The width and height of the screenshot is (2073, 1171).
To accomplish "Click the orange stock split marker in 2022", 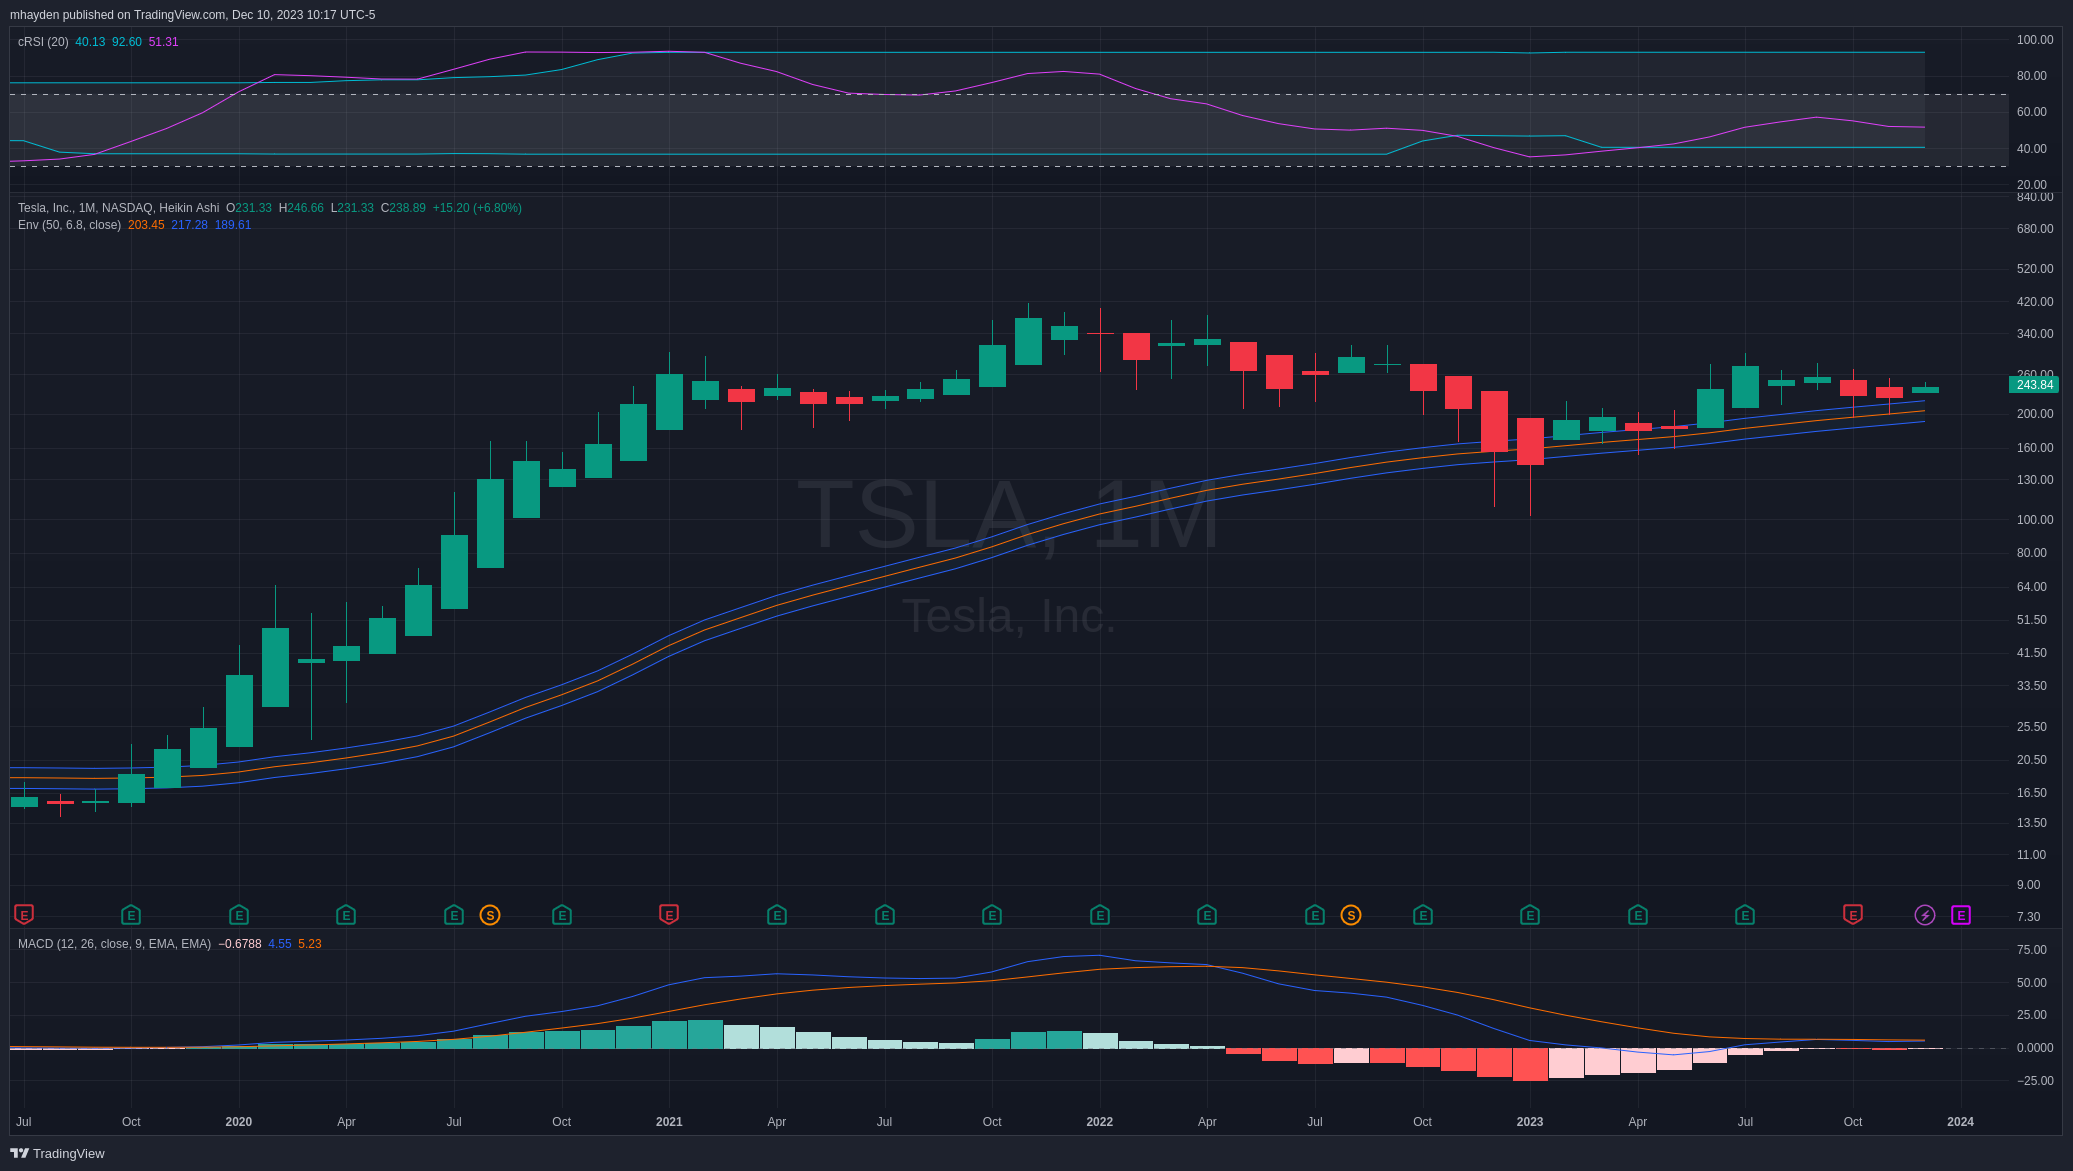I will 1351,915.
